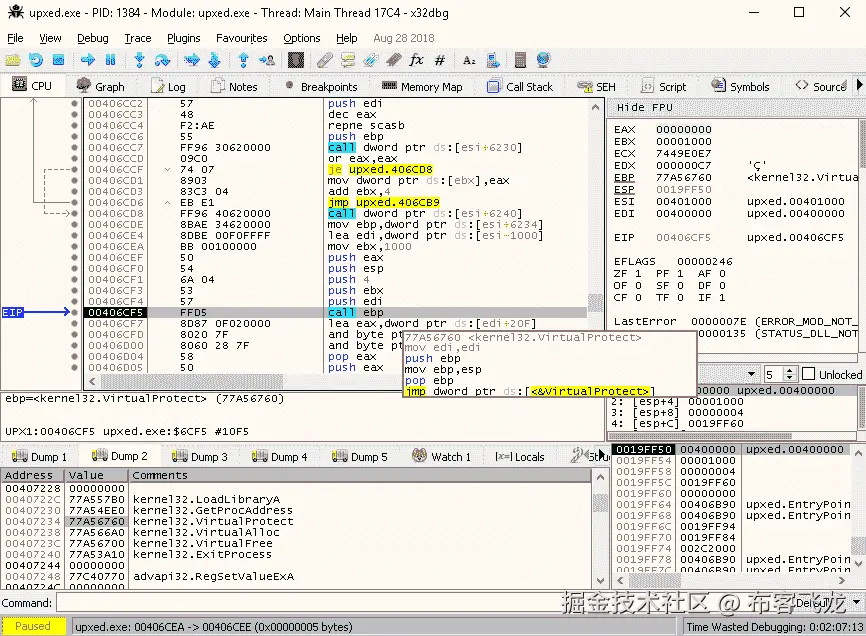Click Execute Till Return toolbar icon
Screen dimensions: 866x636
pos(244,60)
